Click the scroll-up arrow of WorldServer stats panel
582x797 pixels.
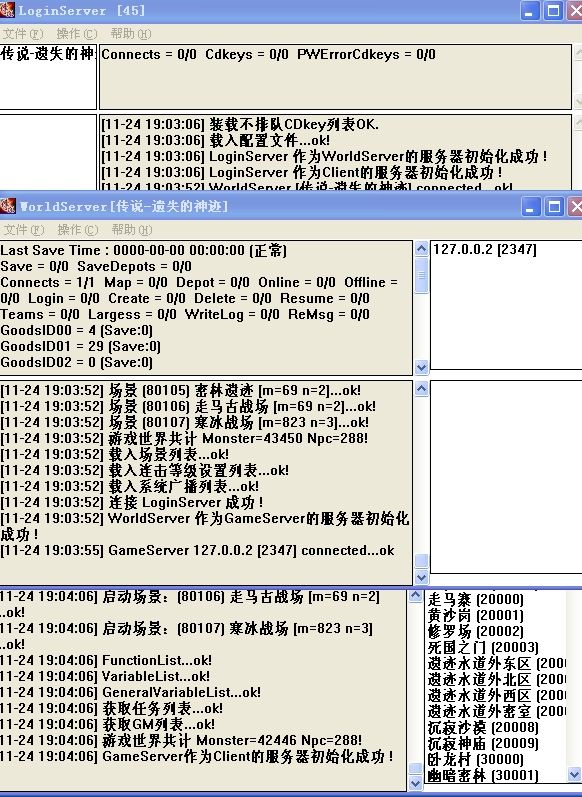click(421, 249)
